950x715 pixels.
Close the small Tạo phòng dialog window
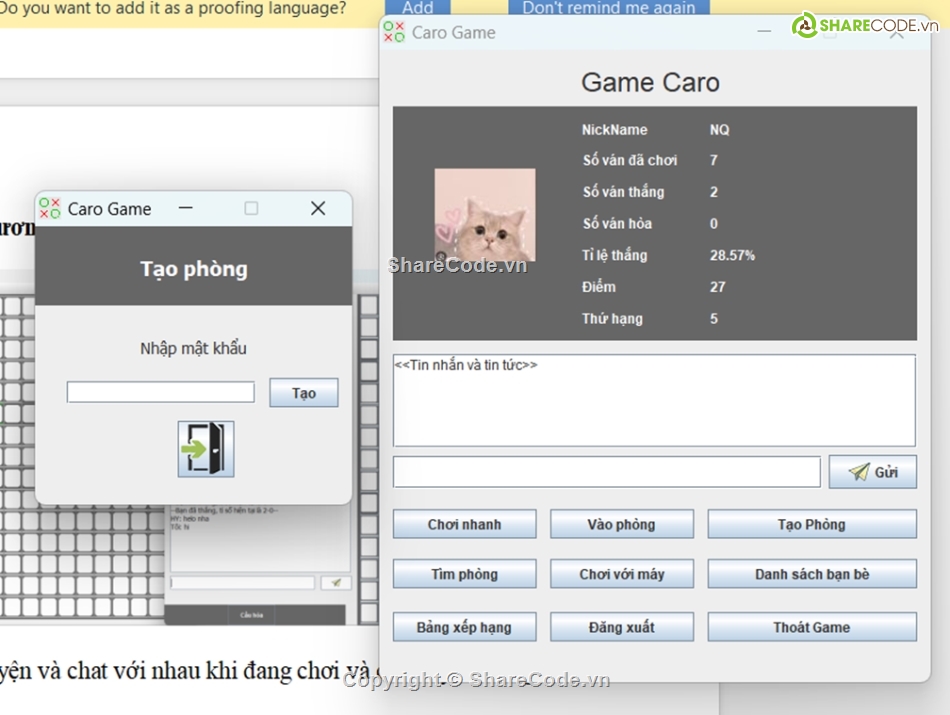(x=318, y=208)
